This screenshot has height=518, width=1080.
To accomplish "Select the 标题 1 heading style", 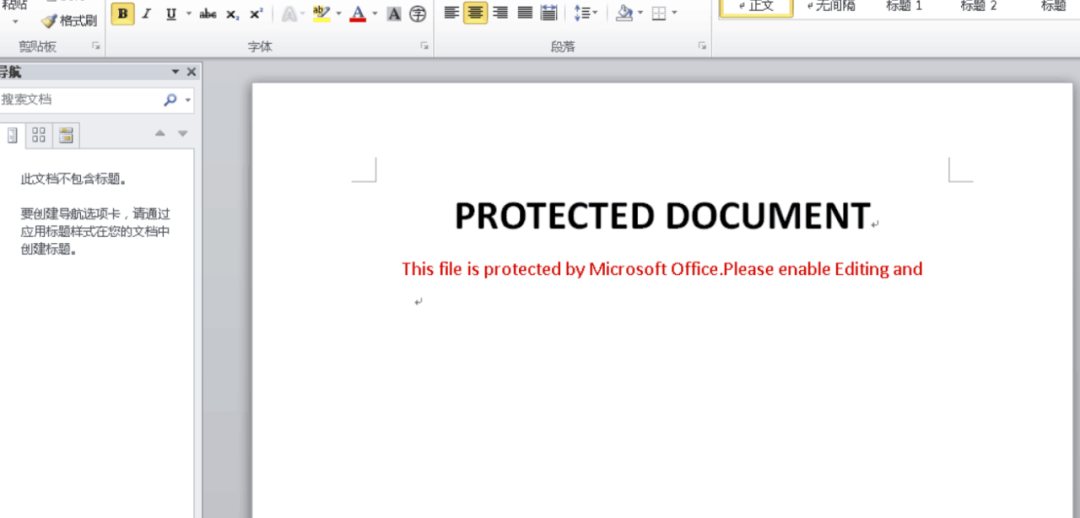I will point(904,6).
